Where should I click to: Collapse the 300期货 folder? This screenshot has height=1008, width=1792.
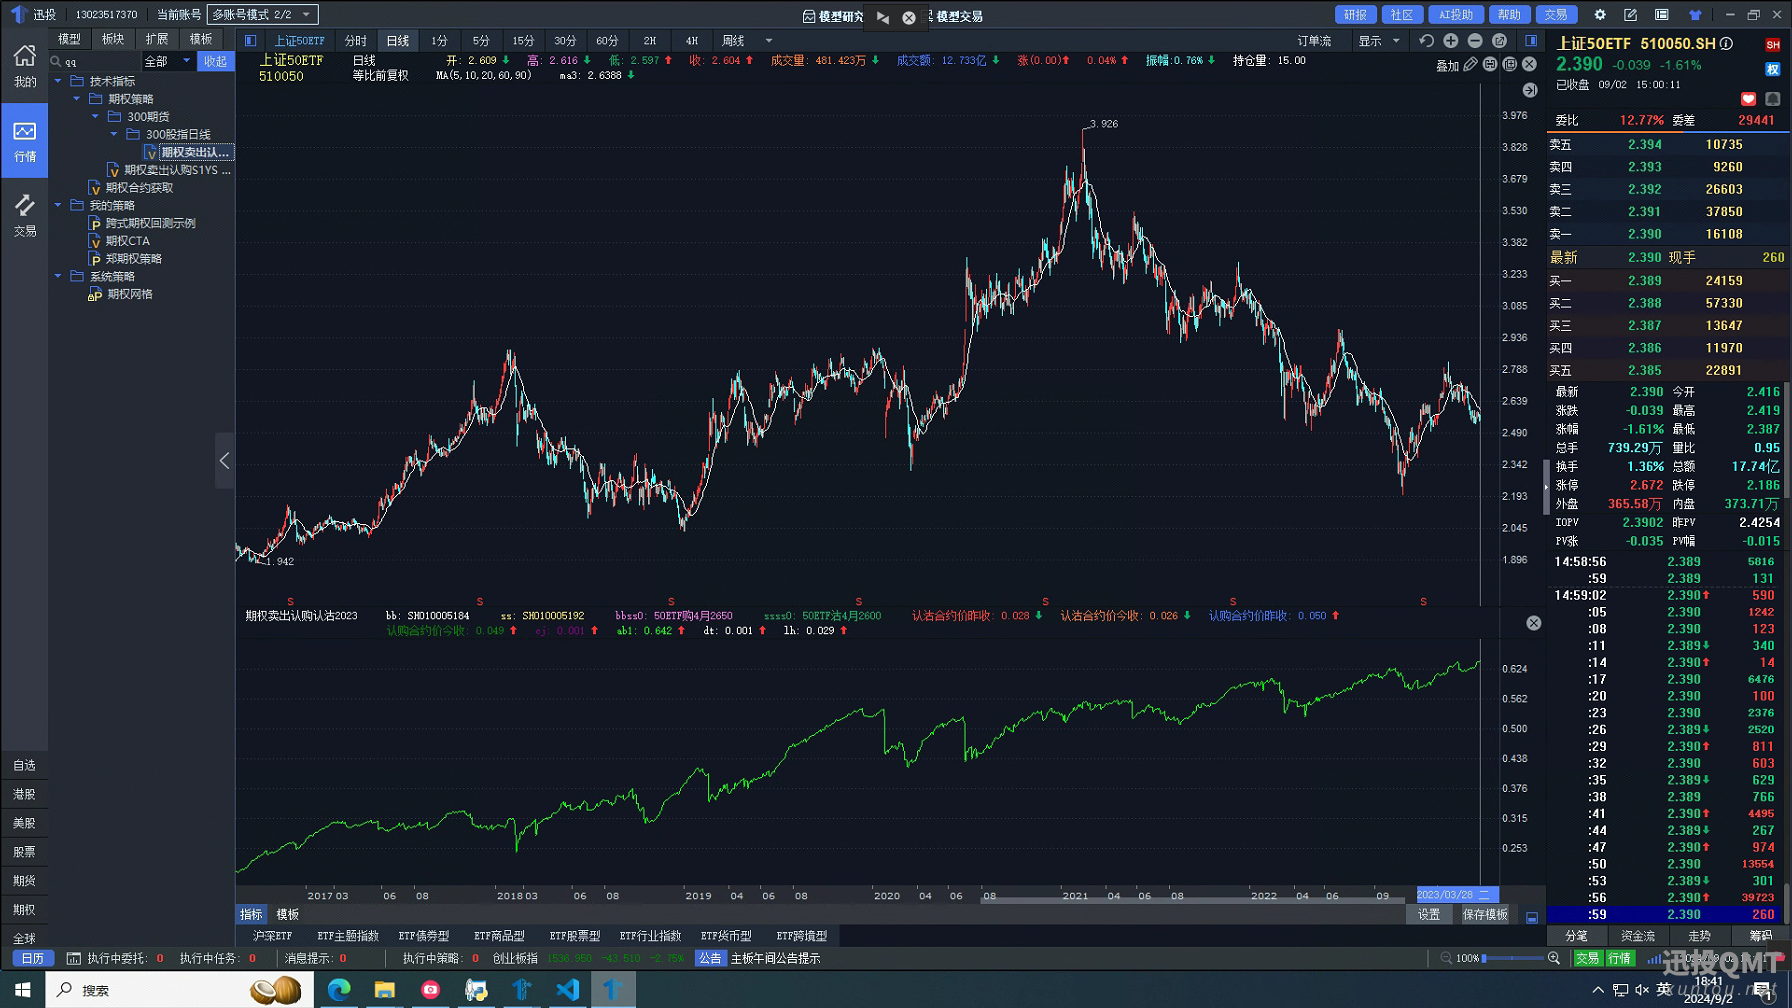click(96, 116)
